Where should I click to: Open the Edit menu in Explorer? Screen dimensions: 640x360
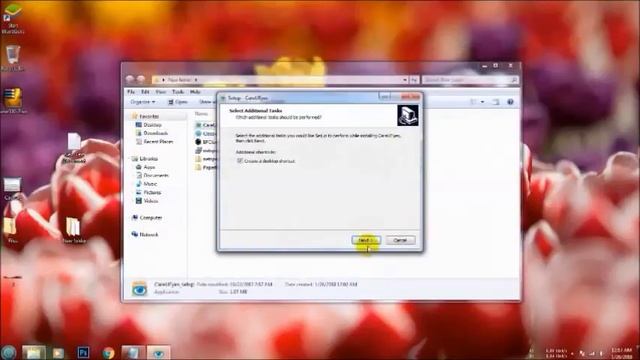pos(145,92)
